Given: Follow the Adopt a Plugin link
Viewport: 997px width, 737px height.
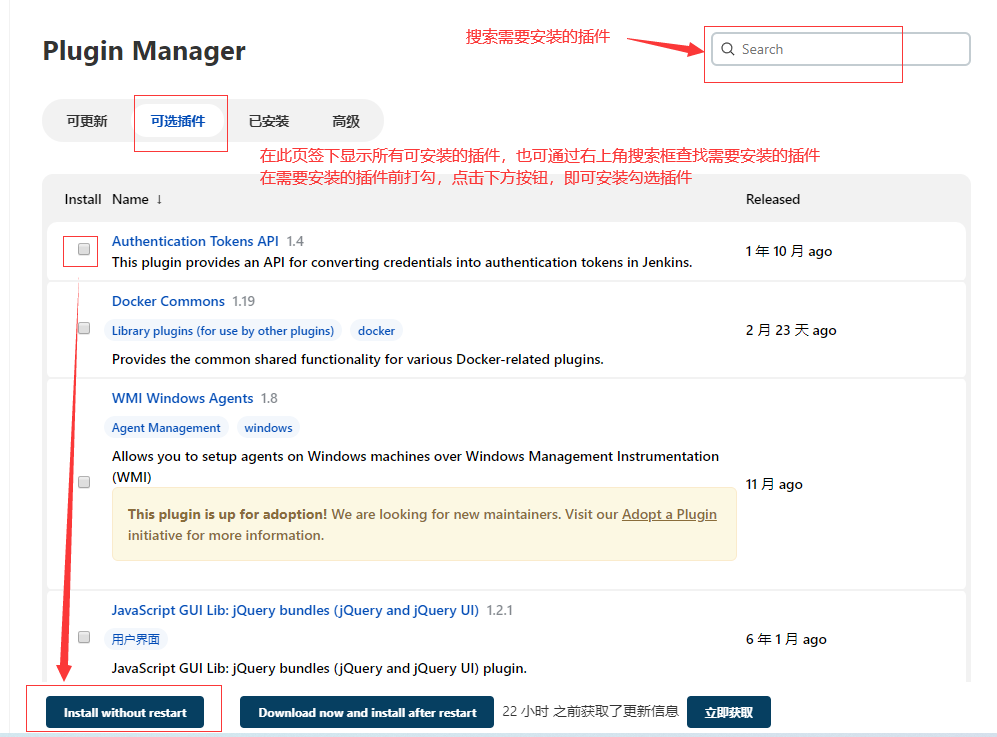Looking at the screenshot, I should click(x=669, y=514).
